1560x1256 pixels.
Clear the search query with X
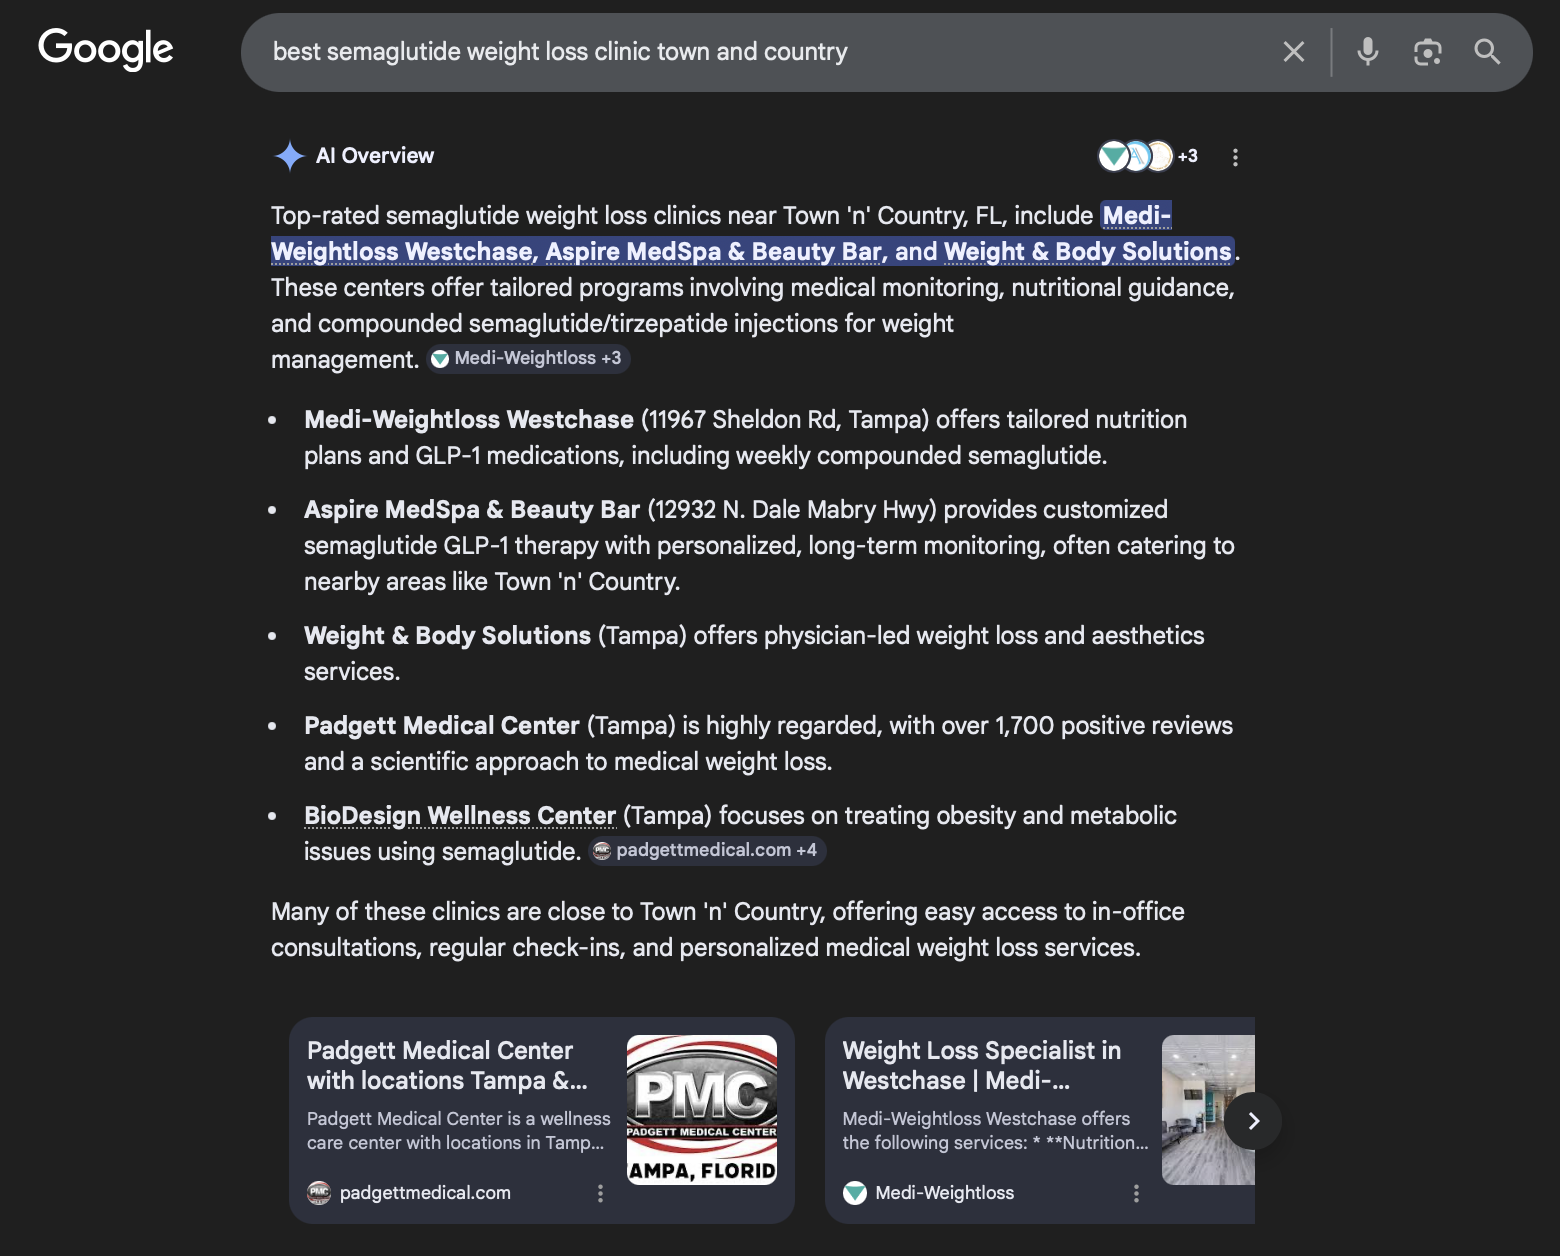click(x=1294, y=52)
